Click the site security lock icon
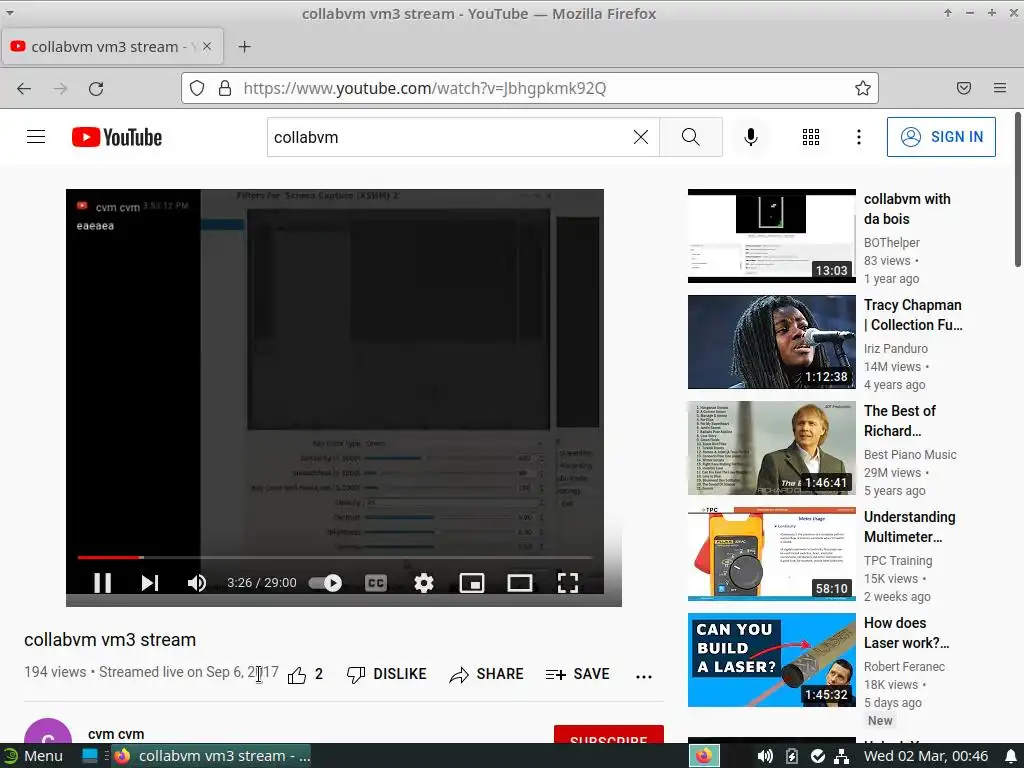Image resolution: width=1024 pixels, height=768 pixels. coord(225,88)
